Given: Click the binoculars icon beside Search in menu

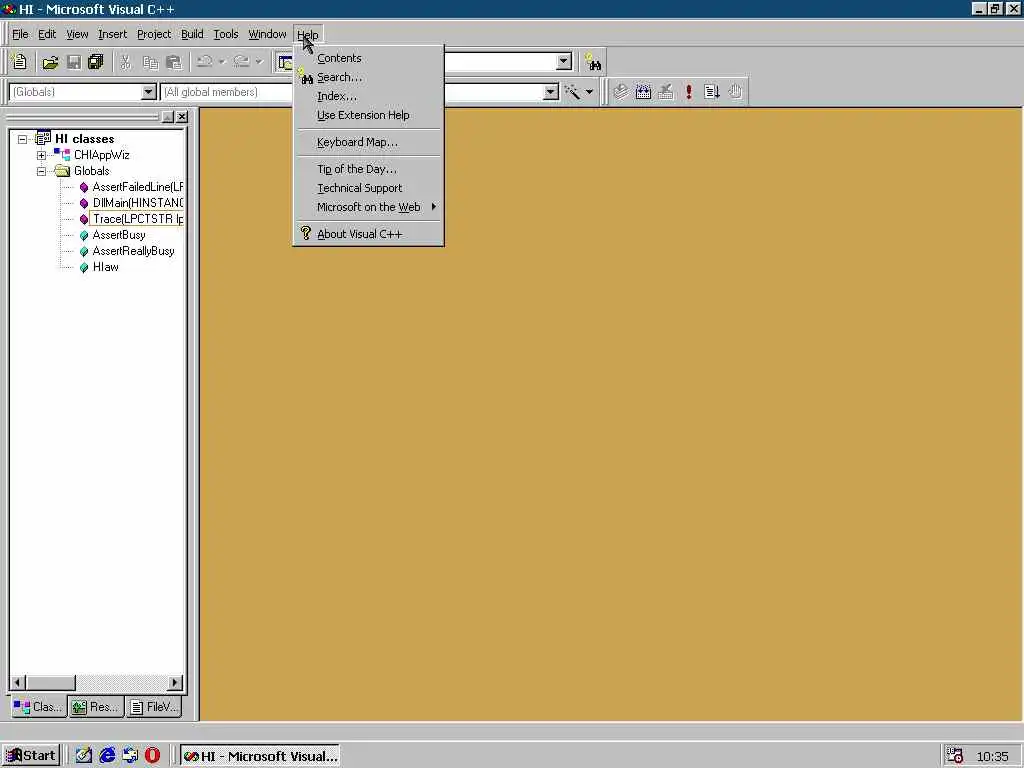Looking at the screenshot, I should 306,77.
